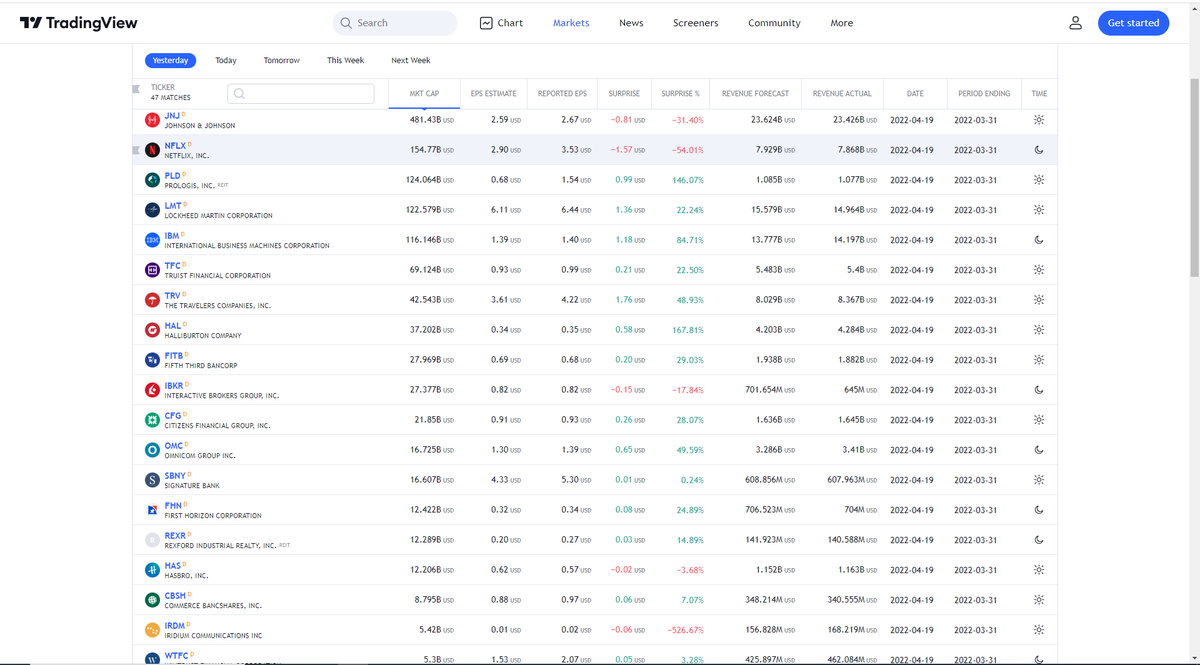1200x665 pixels.
Task: Click the Halliburton company logo
Action: tap(152, 330)
